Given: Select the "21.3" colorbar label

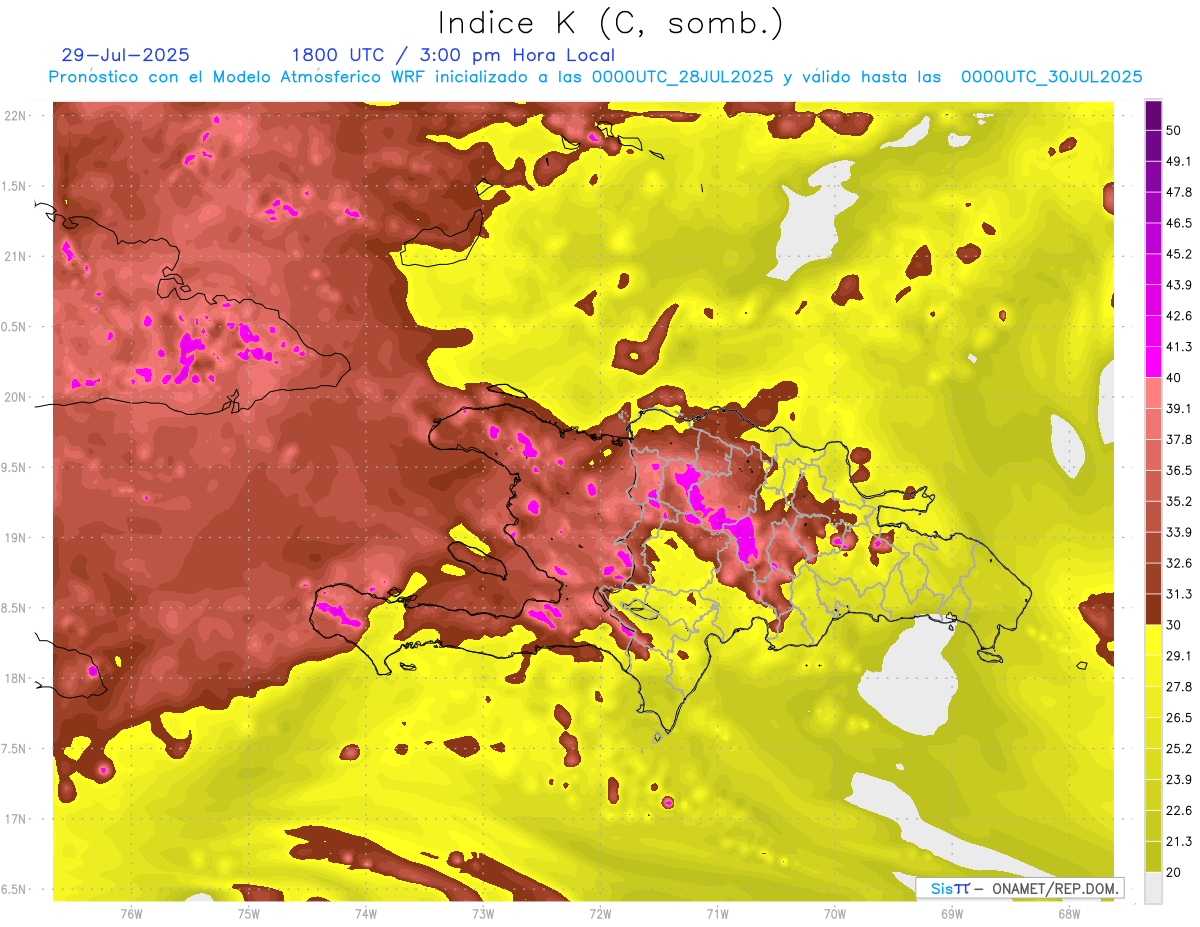Looking at the screenshot, I should (1179, 842).
